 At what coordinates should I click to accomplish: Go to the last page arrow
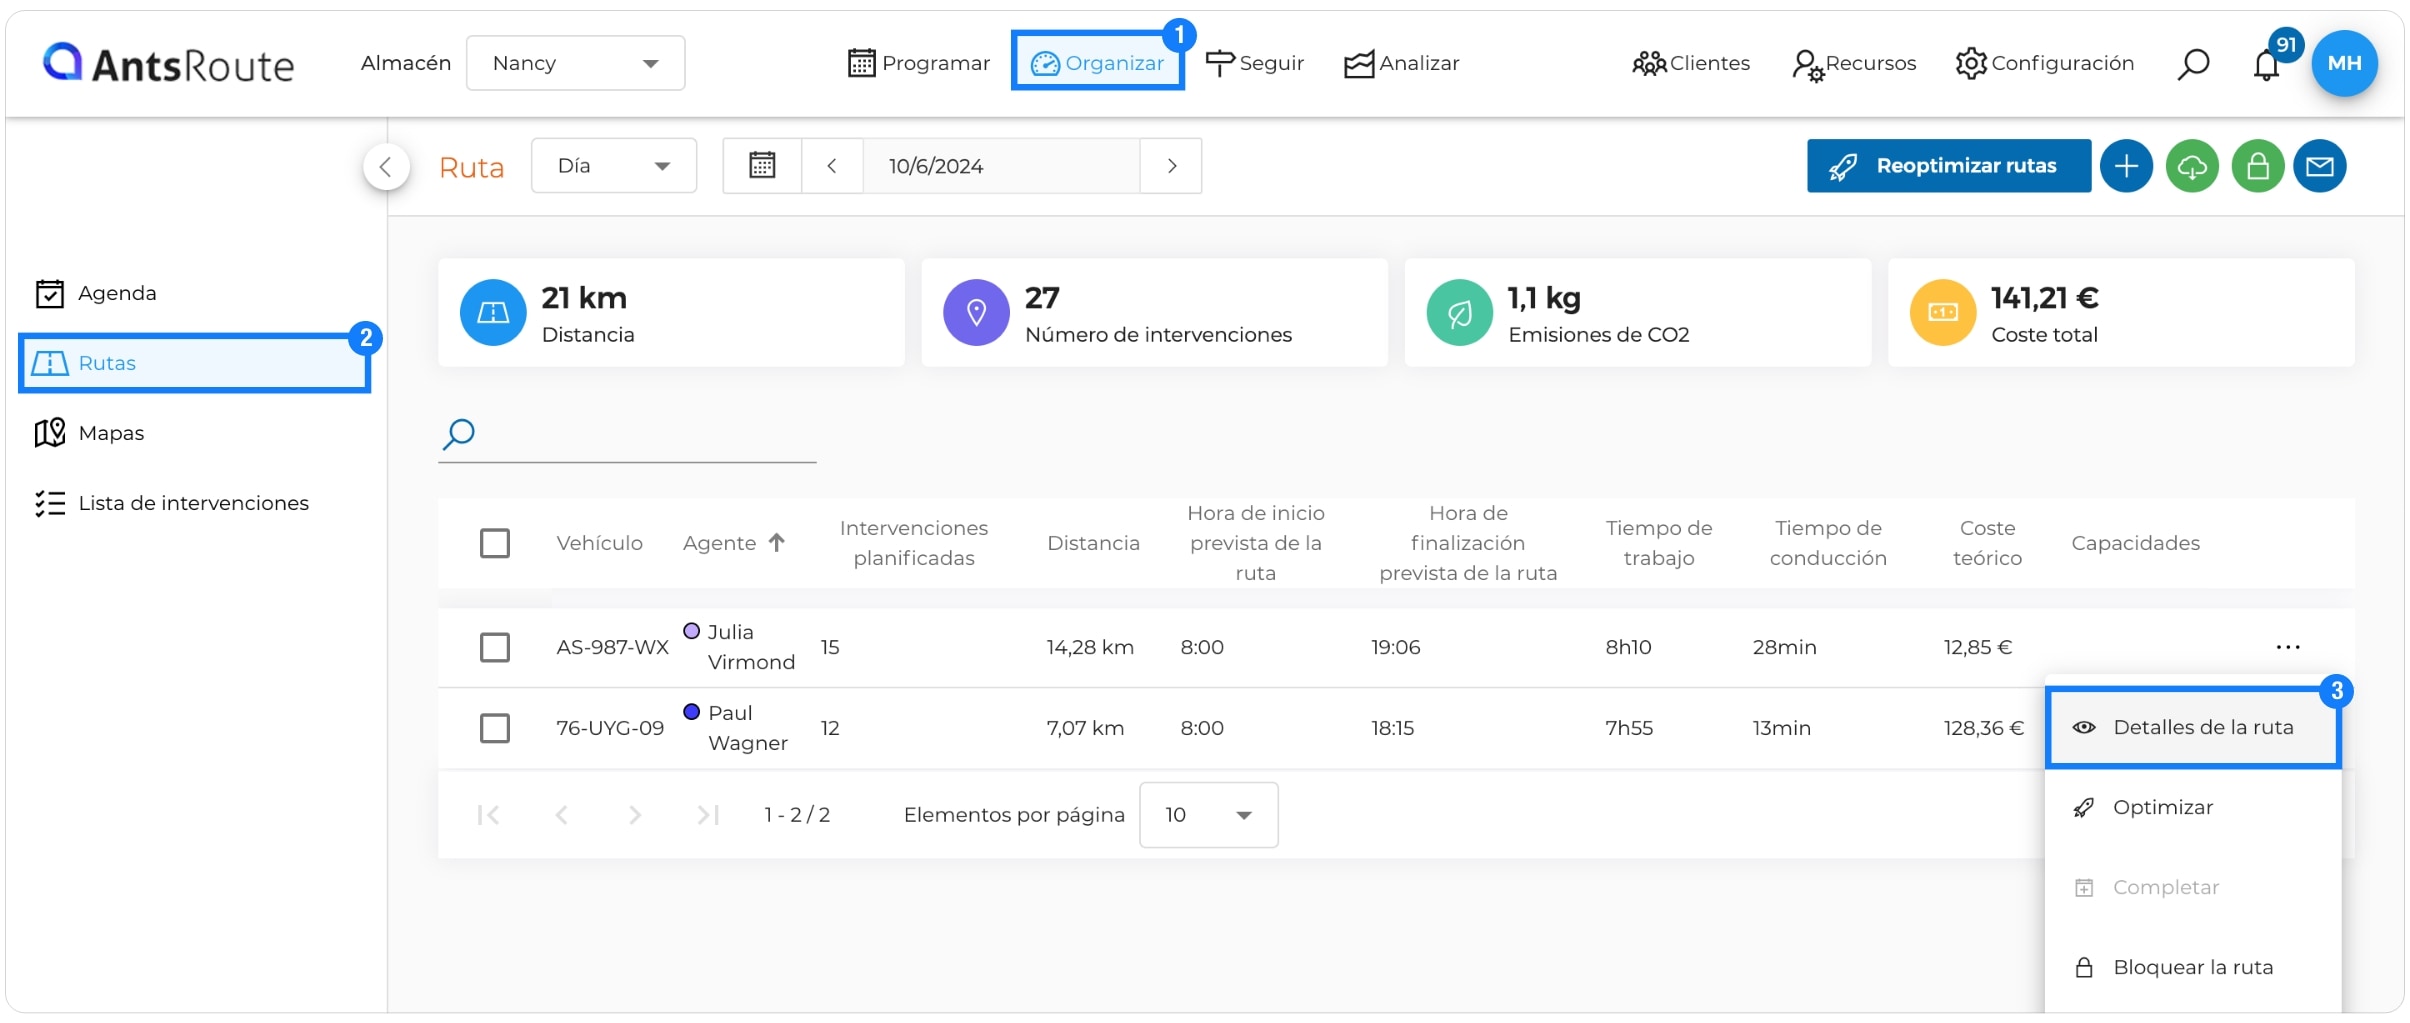coord(708,815)
